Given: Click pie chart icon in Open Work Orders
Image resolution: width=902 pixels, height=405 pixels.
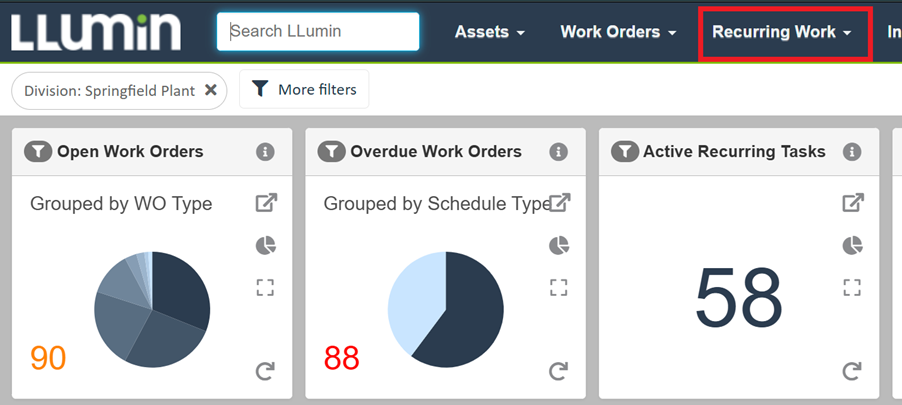Looking at the screenshot, I should (x=266, y=246).
